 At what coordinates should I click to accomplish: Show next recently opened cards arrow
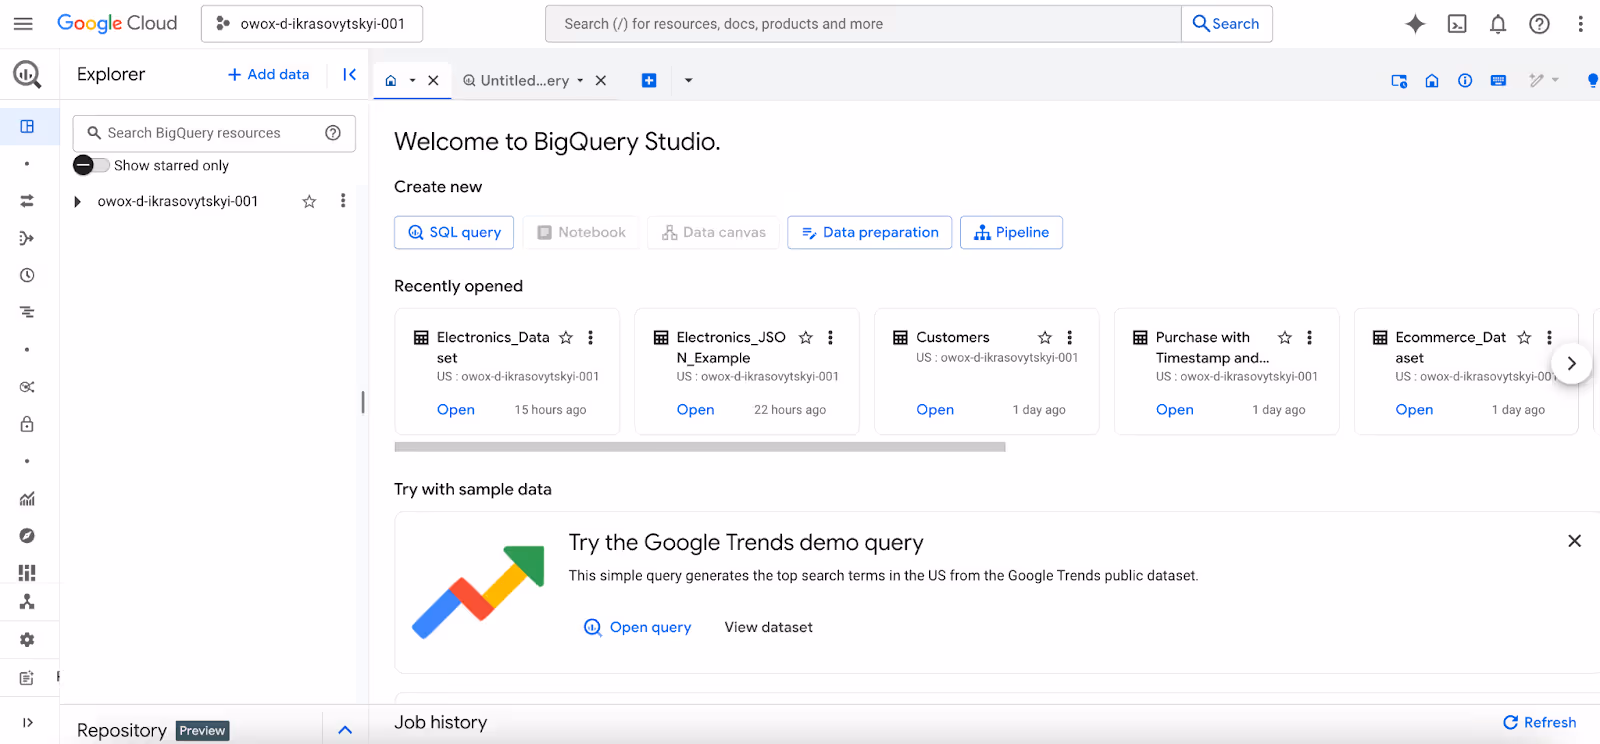pos(1572,363)
